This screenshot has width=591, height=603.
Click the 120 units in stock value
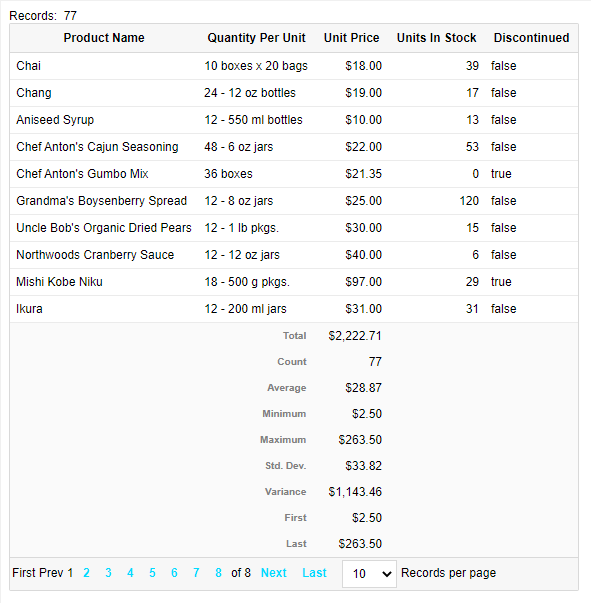click(x=469, y=201)
